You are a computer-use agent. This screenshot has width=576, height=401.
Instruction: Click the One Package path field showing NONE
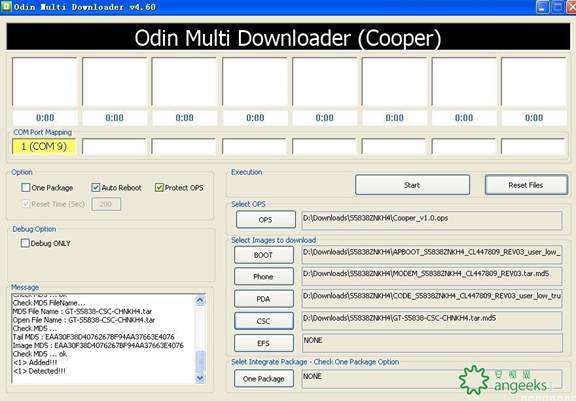tap(432, 379)
